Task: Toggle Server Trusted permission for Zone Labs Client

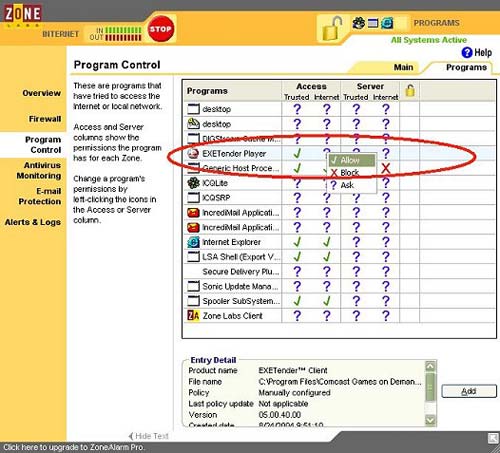Action: pyautogui.click(x=356, y=315)
